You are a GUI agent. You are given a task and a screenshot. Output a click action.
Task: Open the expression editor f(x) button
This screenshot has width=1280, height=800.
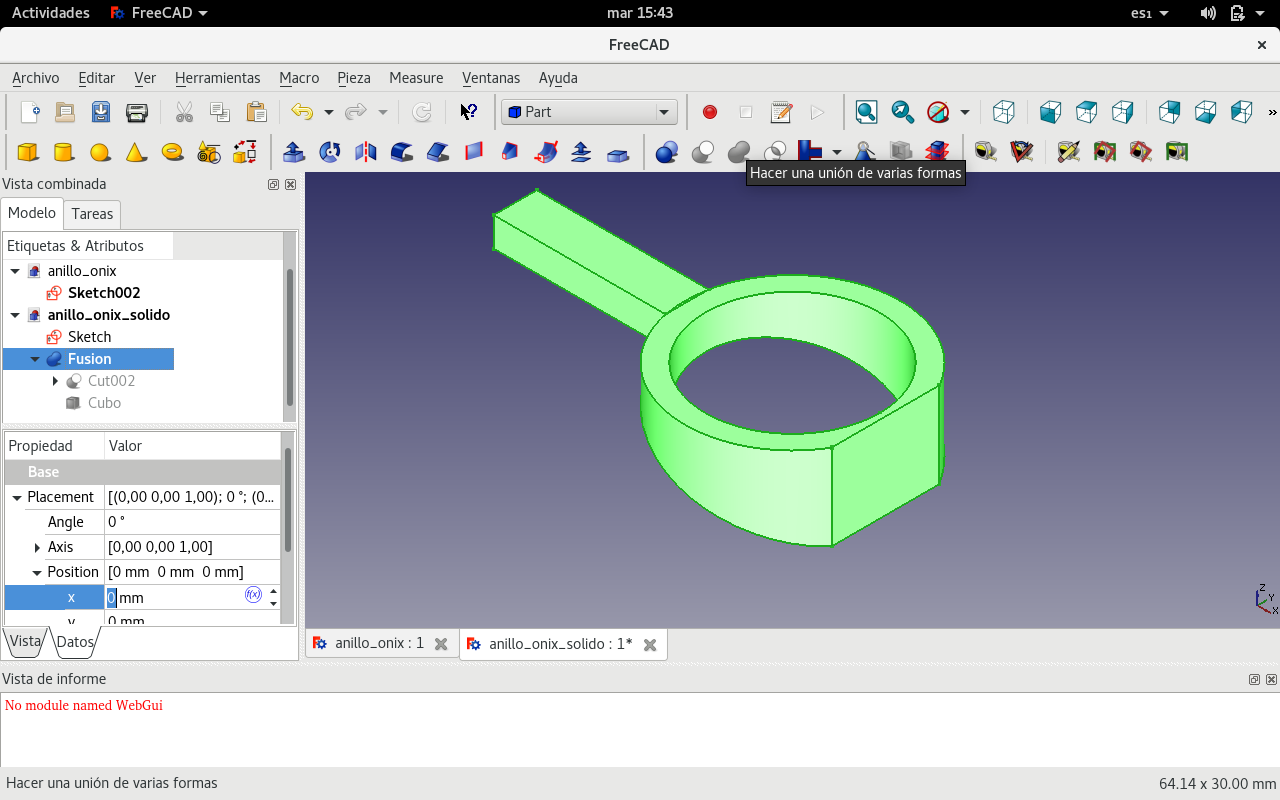click(x=253, y=595)
